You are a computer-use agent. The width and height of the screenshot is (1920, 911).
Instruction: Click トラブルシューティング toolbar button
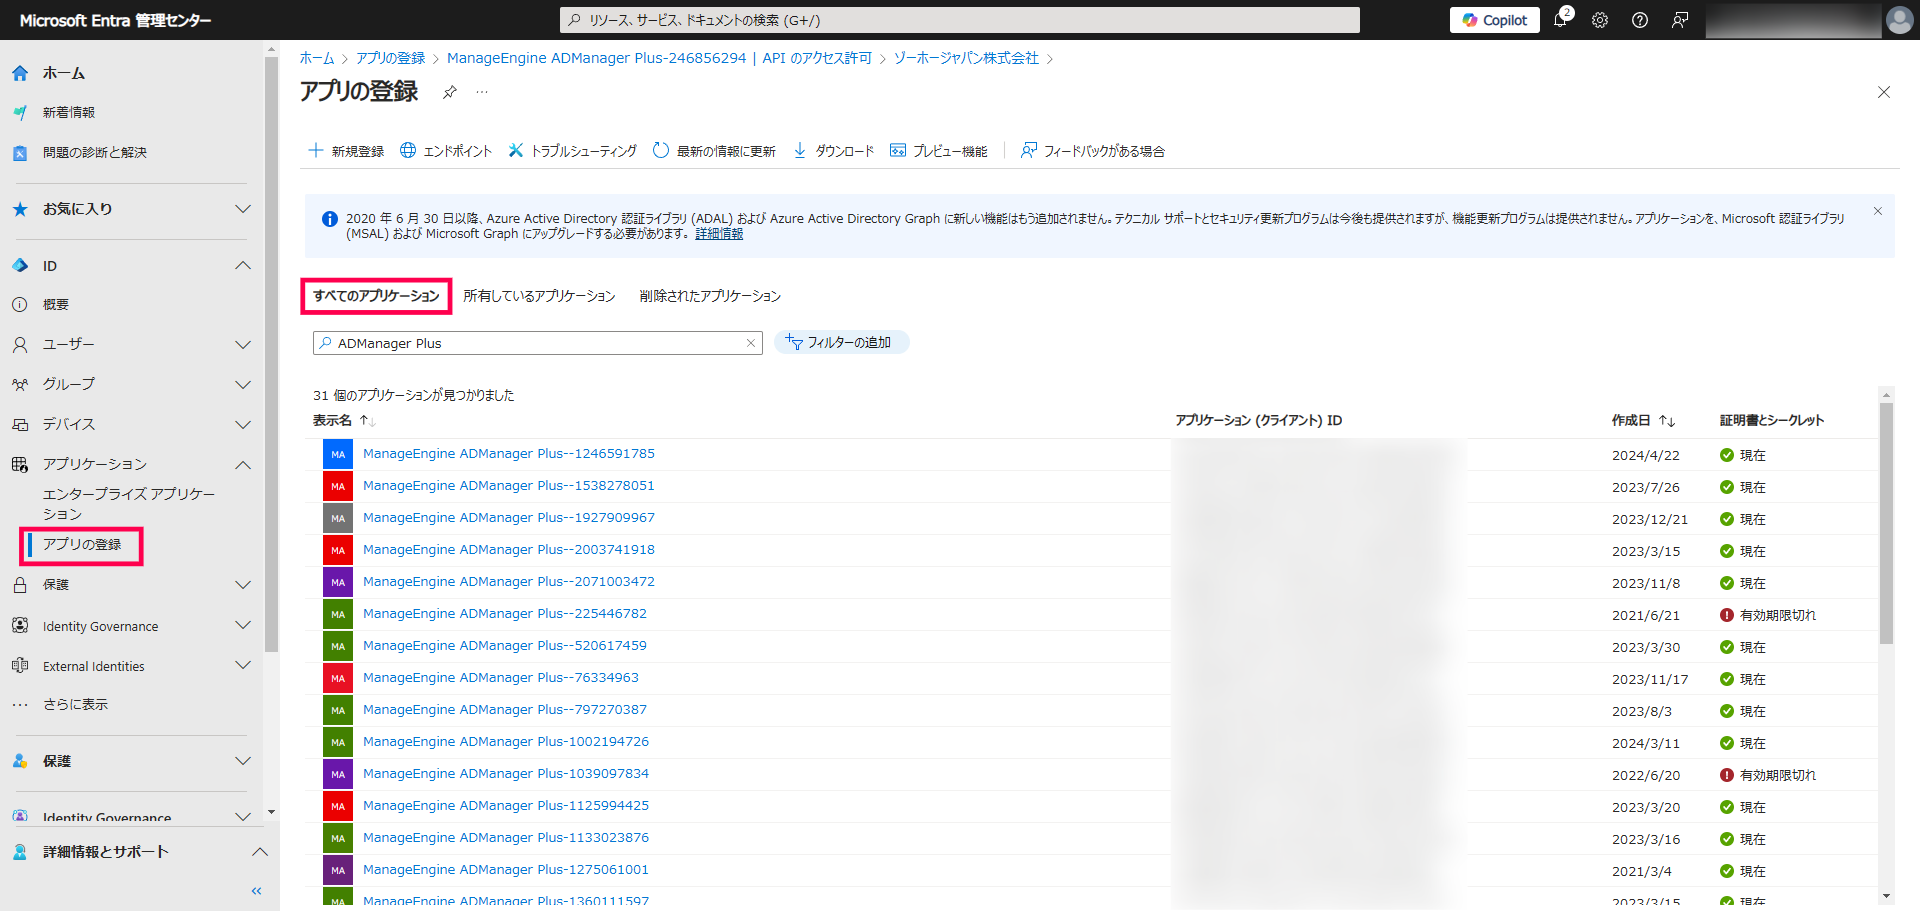pos(572,151)
